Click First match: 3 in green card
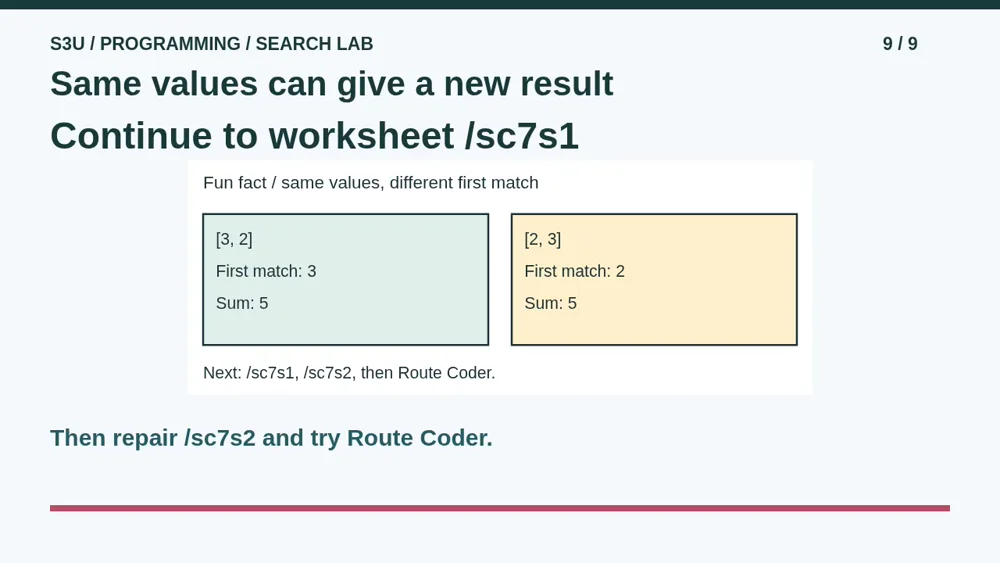 pos(266,272)
